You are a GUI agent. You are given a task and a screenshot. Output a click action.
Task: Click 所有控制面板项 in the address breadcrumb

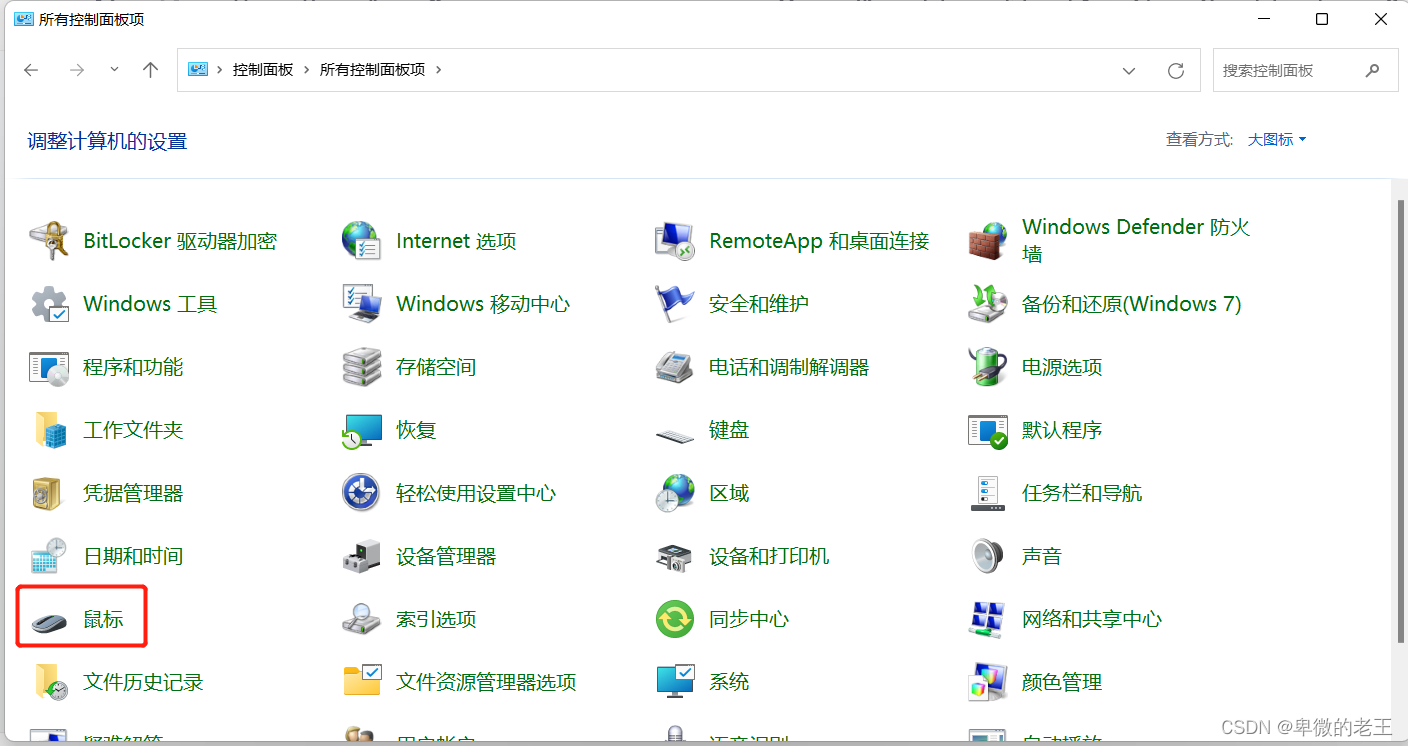[x=372, y=70]
